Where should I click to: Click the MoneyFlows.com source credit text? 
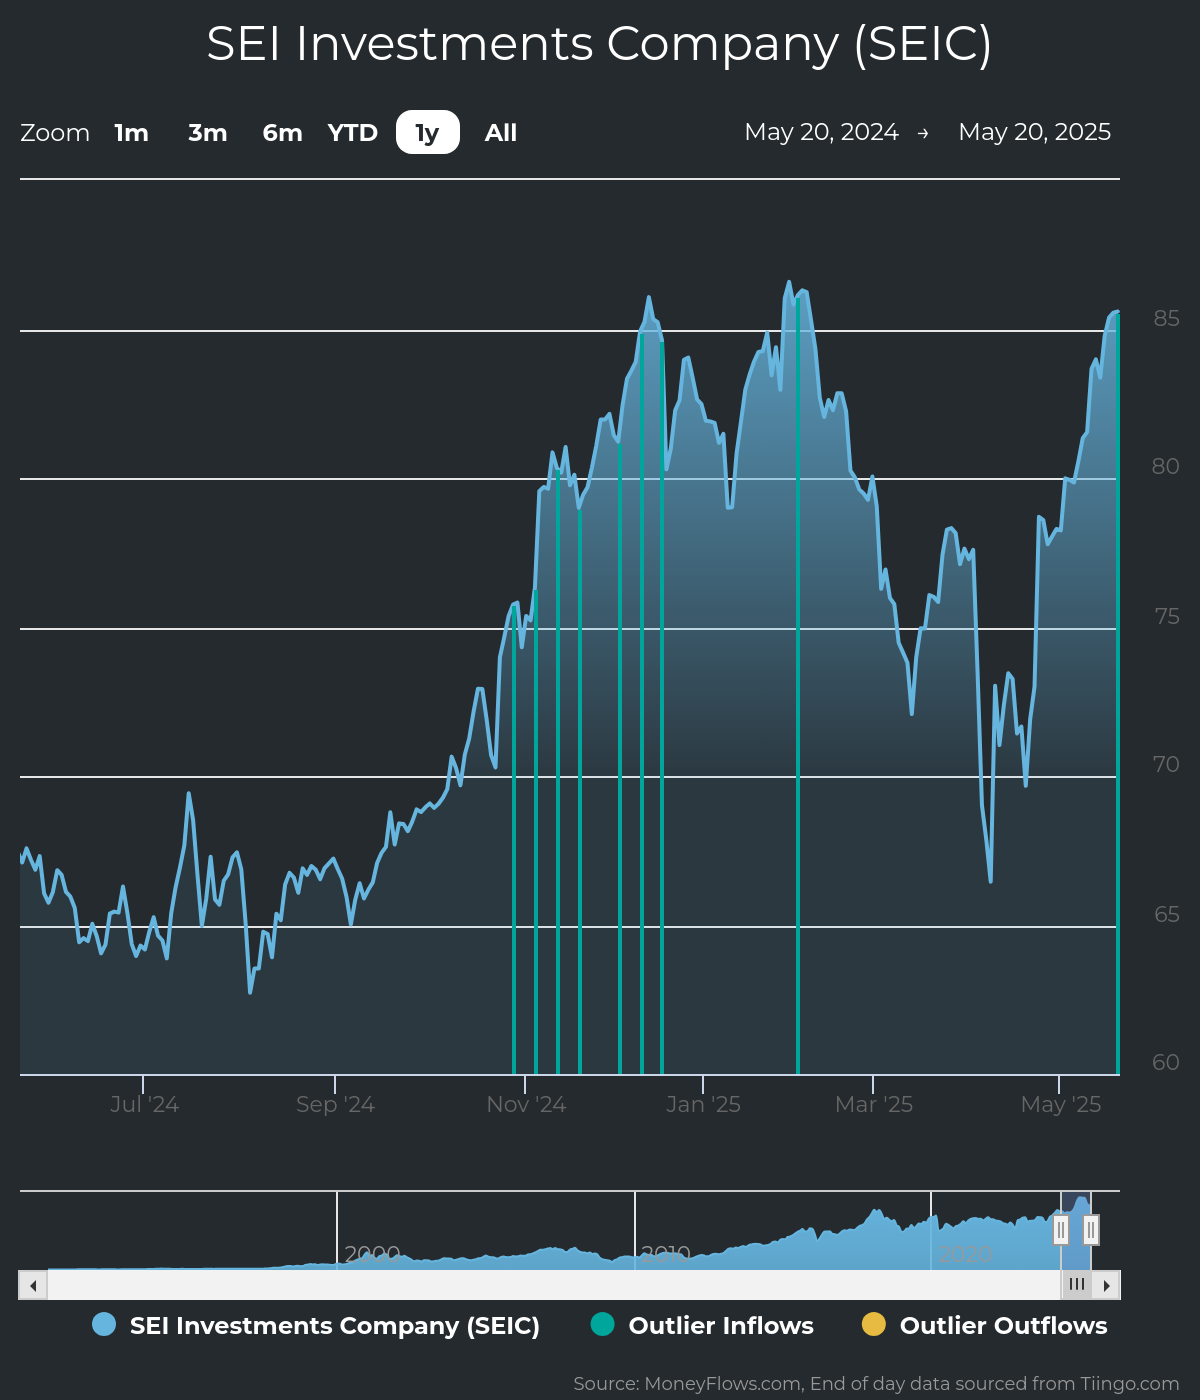coord(876,1384)
